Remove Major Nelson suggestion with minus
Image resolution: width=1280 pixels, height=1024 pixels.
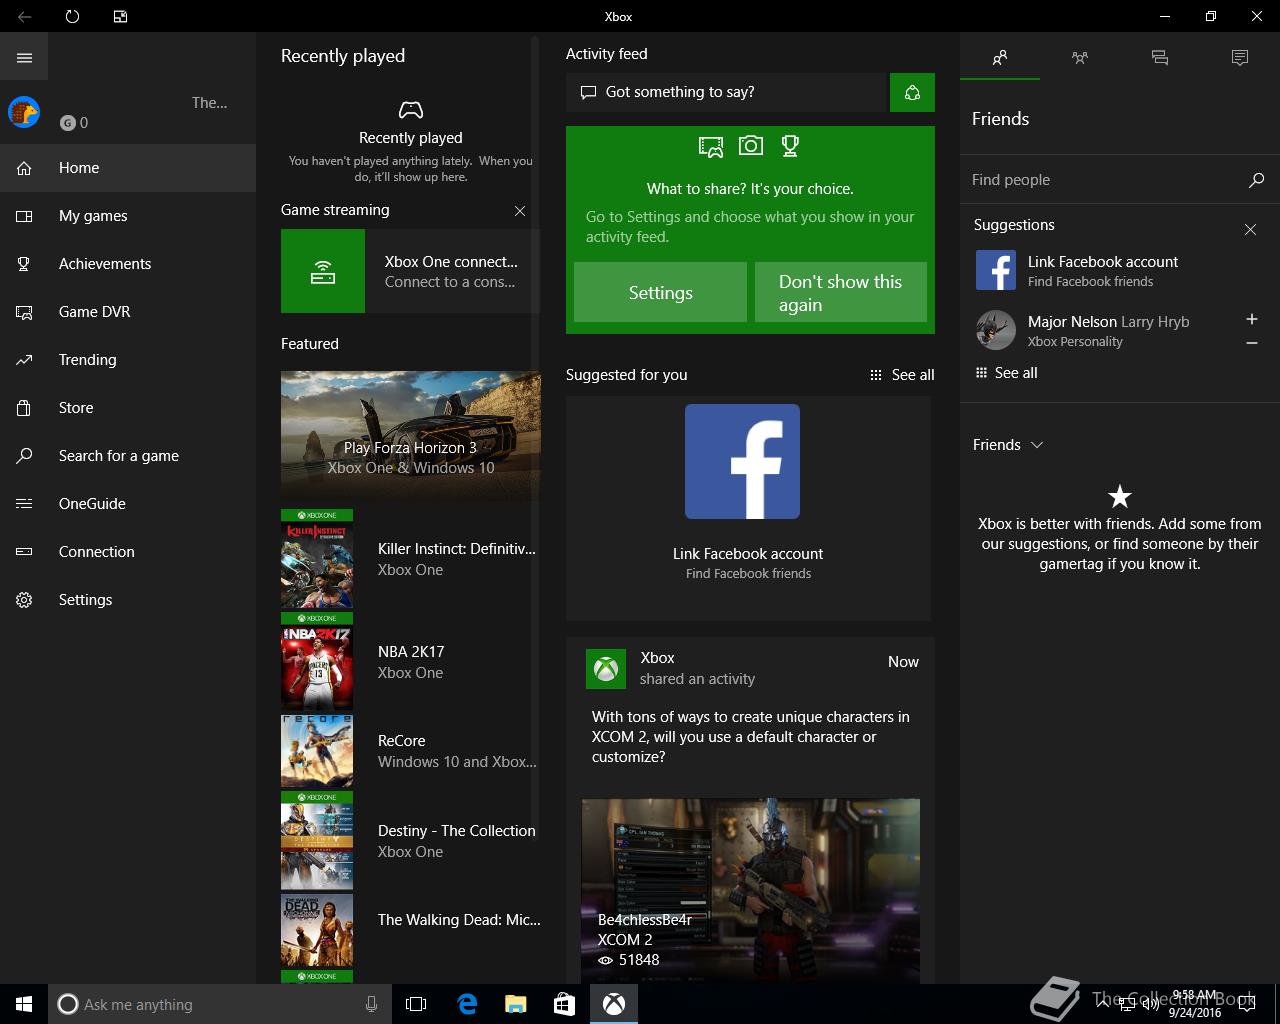coord(1251,343)
